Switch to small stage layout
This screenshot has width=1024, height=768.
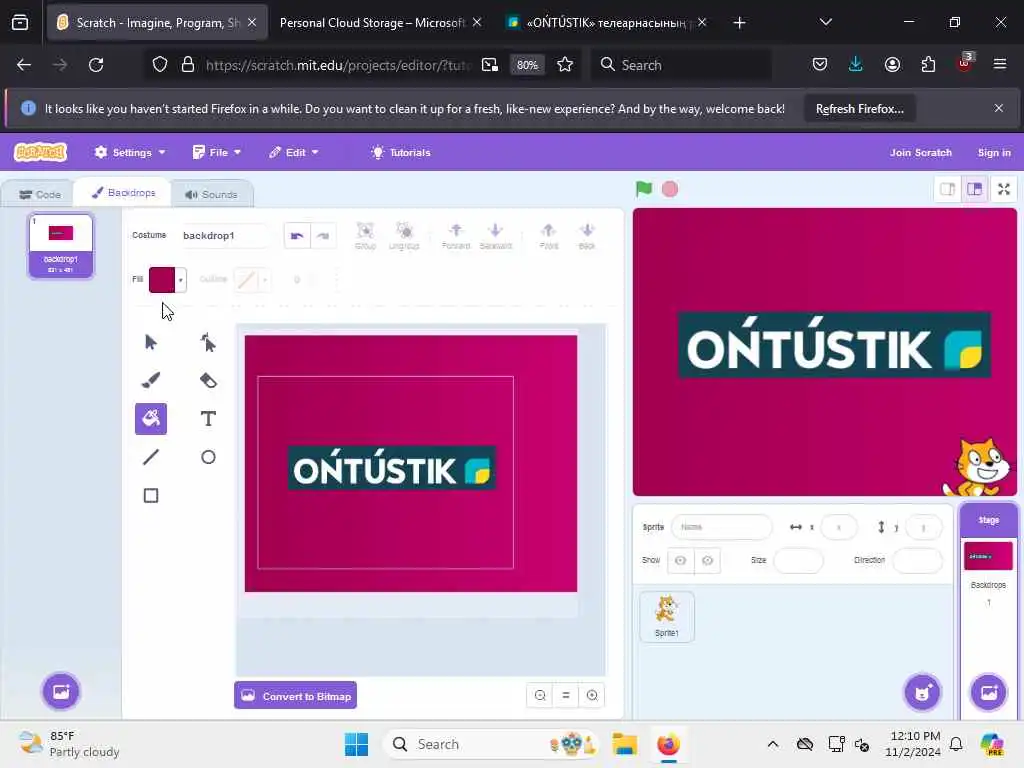point(948,189)
